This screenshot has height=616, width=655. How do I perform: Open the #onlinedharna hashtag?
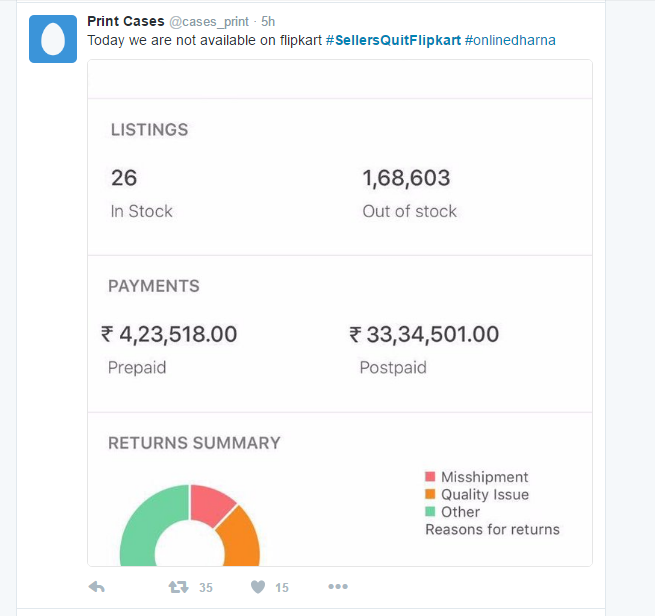click(510, 41)
